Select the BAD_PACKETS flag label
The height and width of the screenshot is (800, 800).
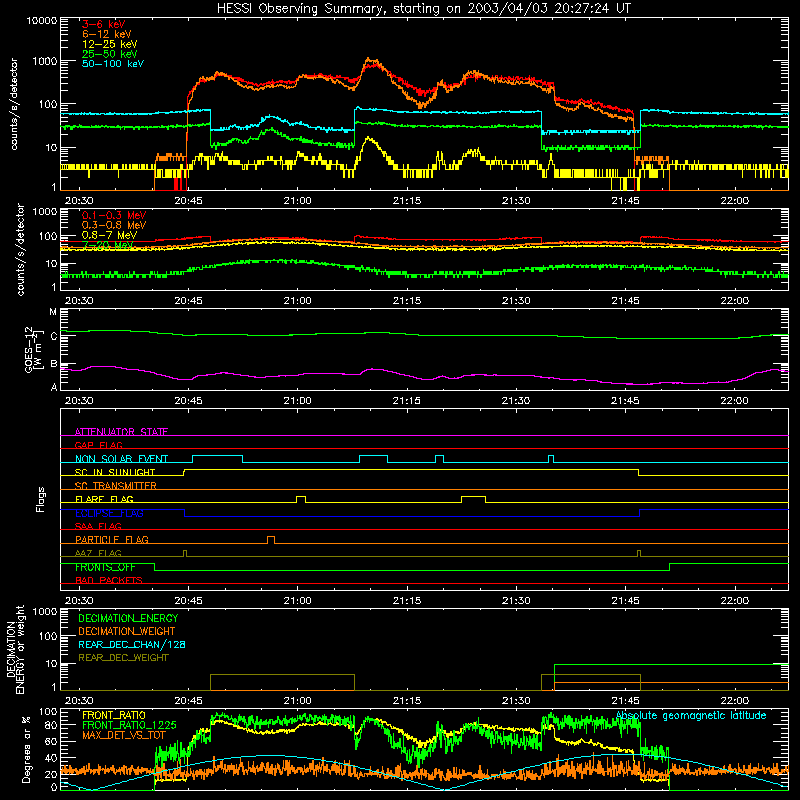[109, 580]
